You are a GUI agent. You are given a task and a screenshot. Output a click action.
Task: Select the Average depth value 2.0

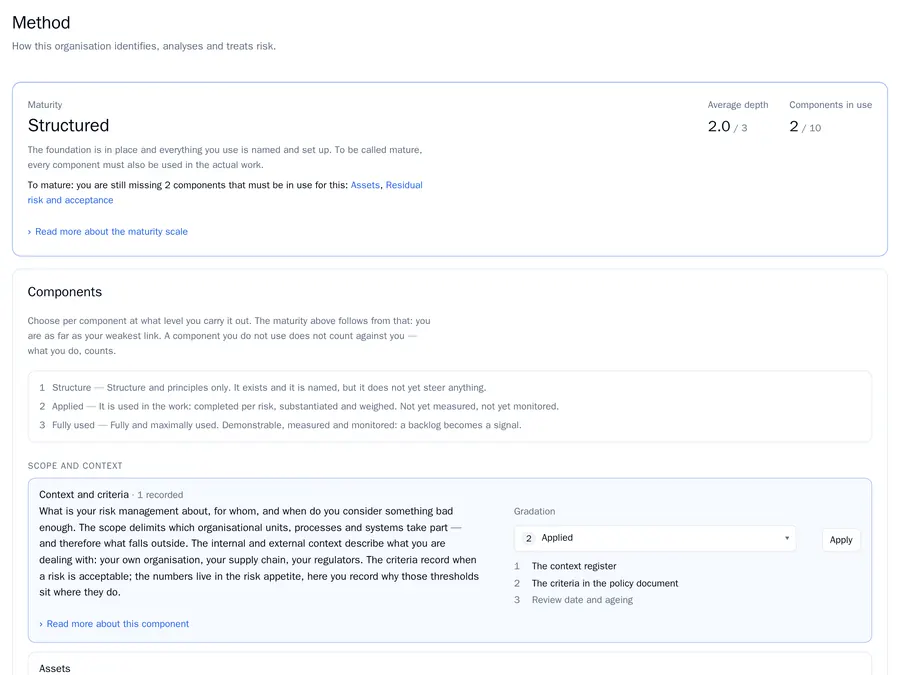pos(719,126)
